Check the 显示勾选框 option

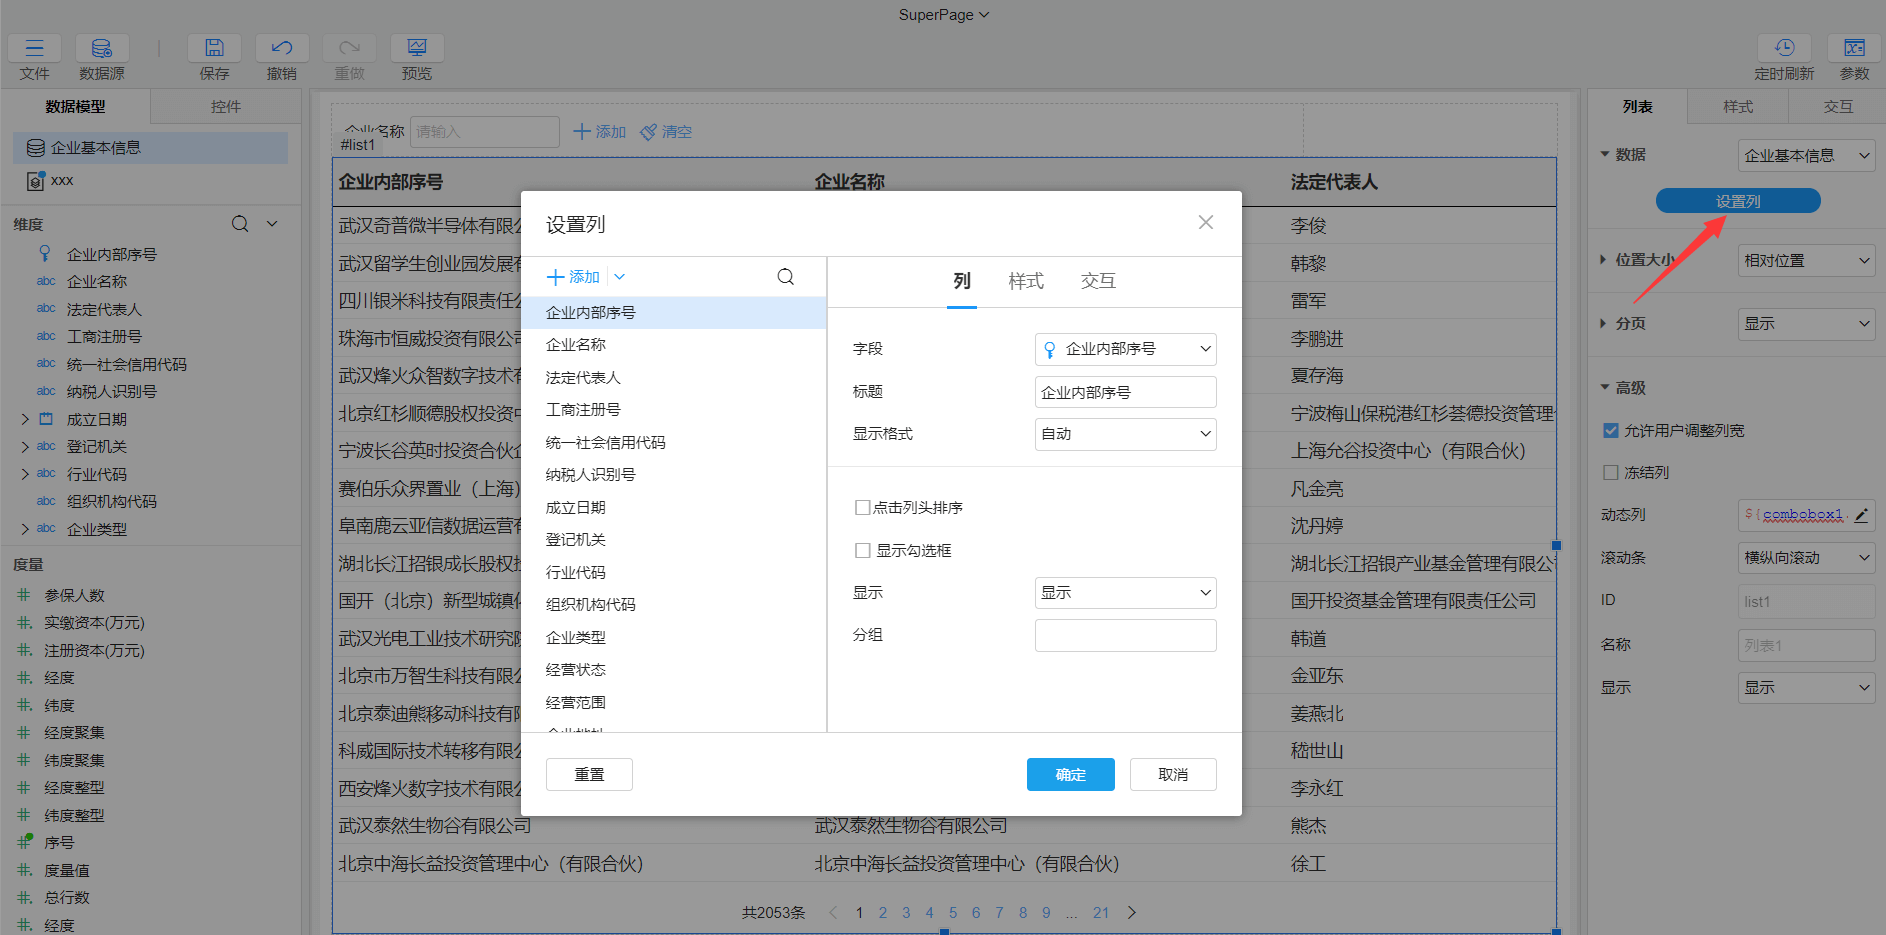coord(862,550)
